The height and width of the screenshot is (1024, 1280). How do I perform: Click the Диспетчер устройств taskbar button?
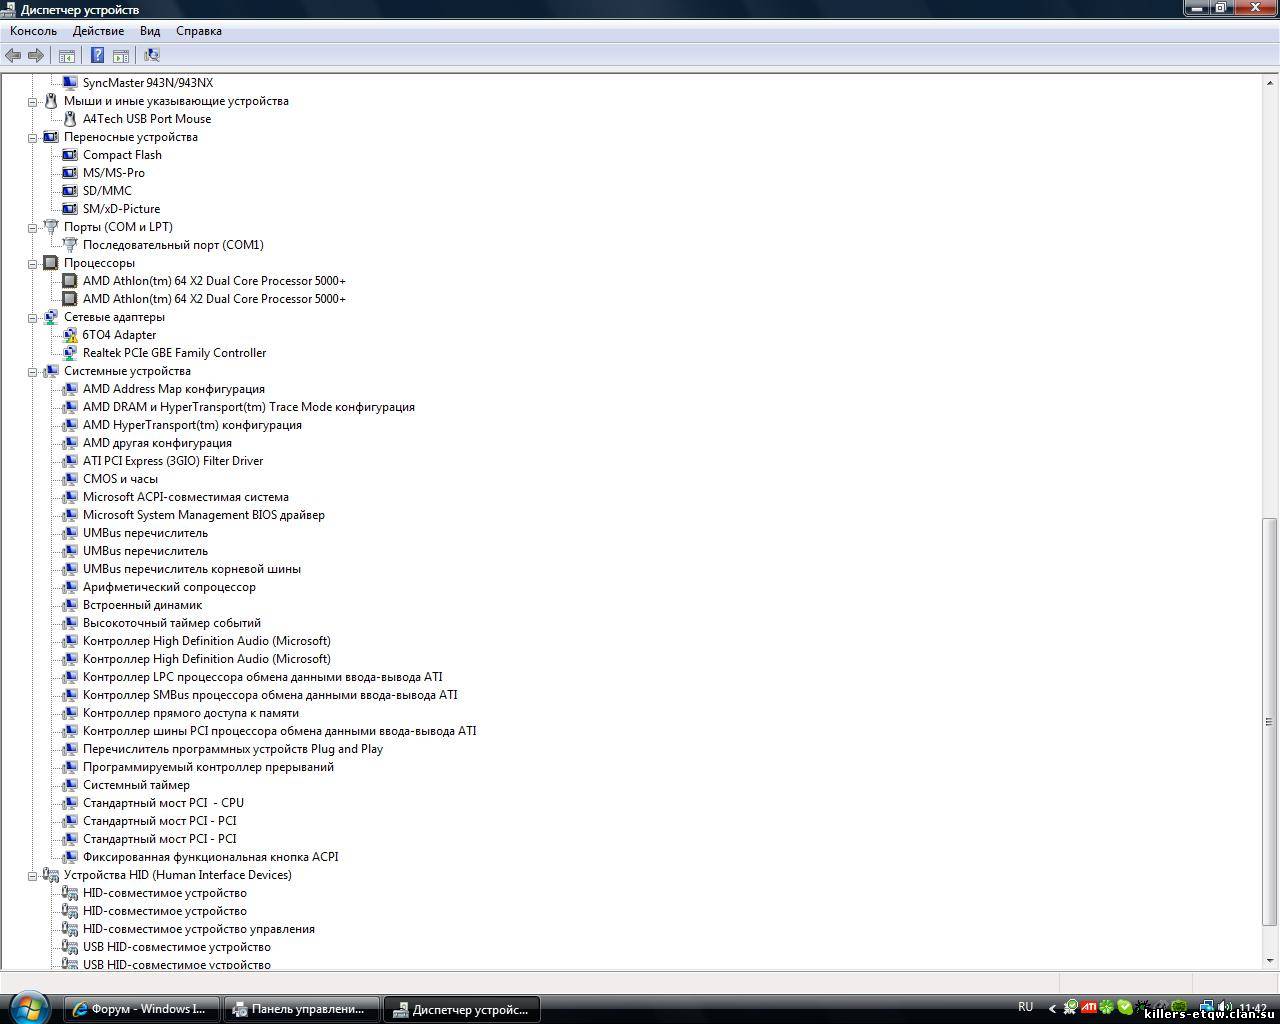point(462,1008)
